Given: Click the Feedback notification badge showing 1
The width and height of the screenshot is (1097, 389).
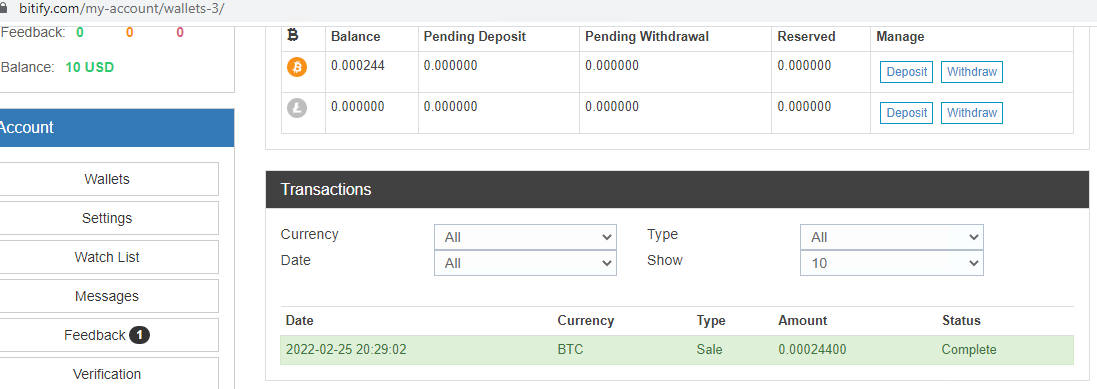Looking at the screenshot, I should (x=139, y=335).
